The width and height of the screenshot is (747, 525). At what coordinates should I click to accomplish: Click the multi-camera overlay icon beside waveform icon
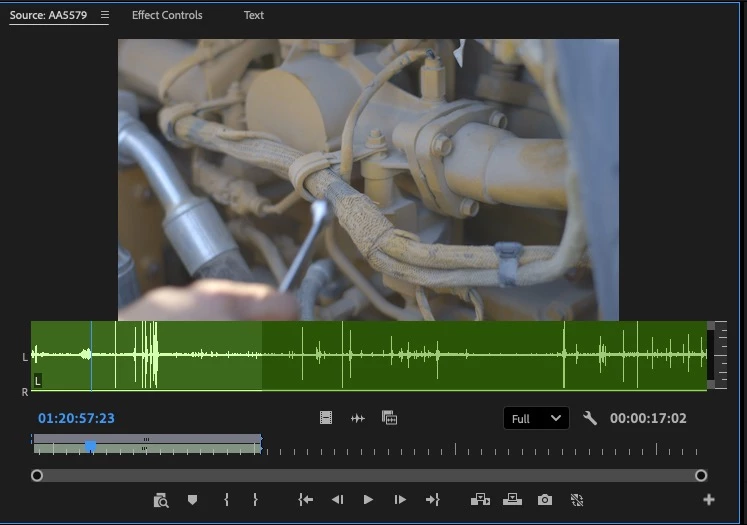coord(389,418)
